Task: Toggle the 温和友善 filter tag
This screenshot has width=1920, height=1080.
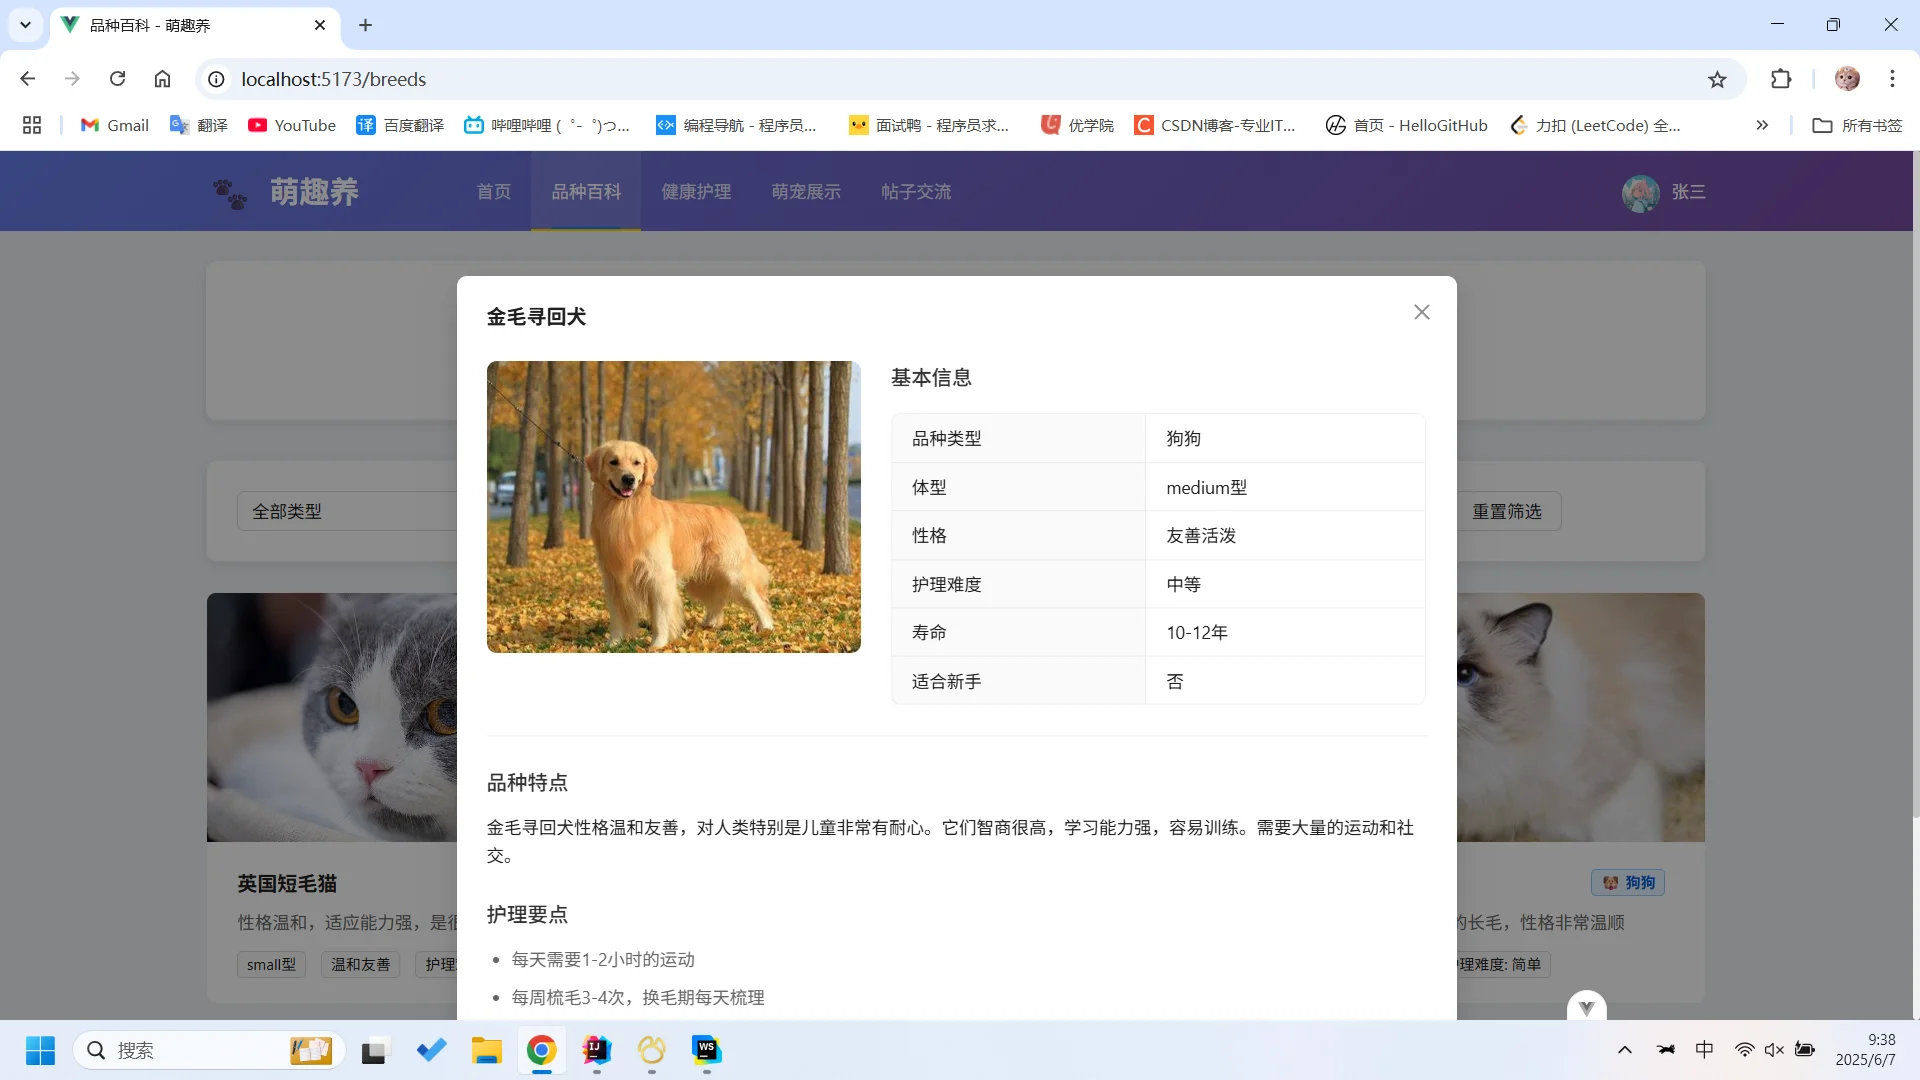Action: tap(360, 964)
